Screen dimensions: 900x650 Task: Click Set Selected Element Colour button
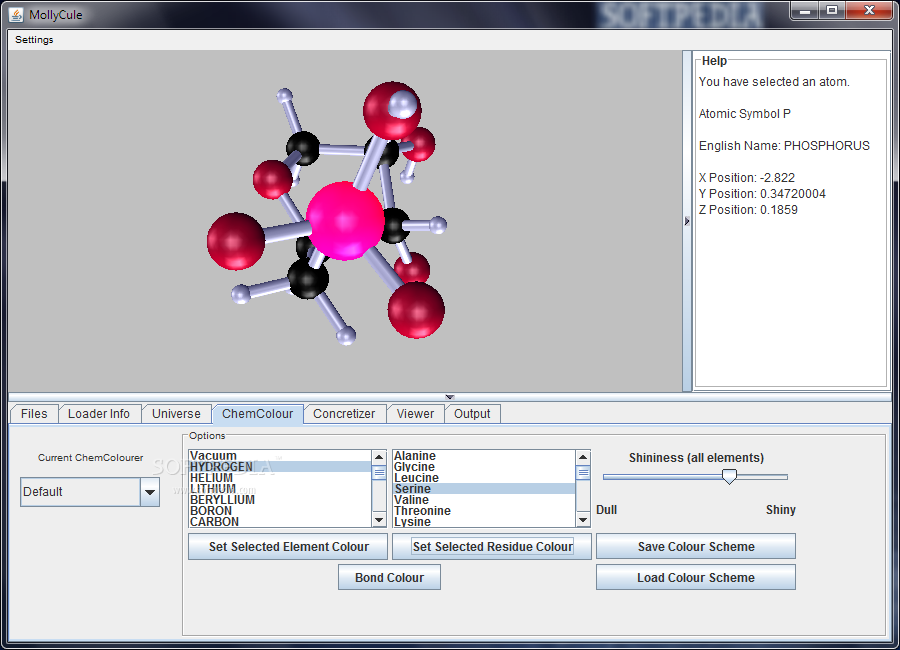288,547
